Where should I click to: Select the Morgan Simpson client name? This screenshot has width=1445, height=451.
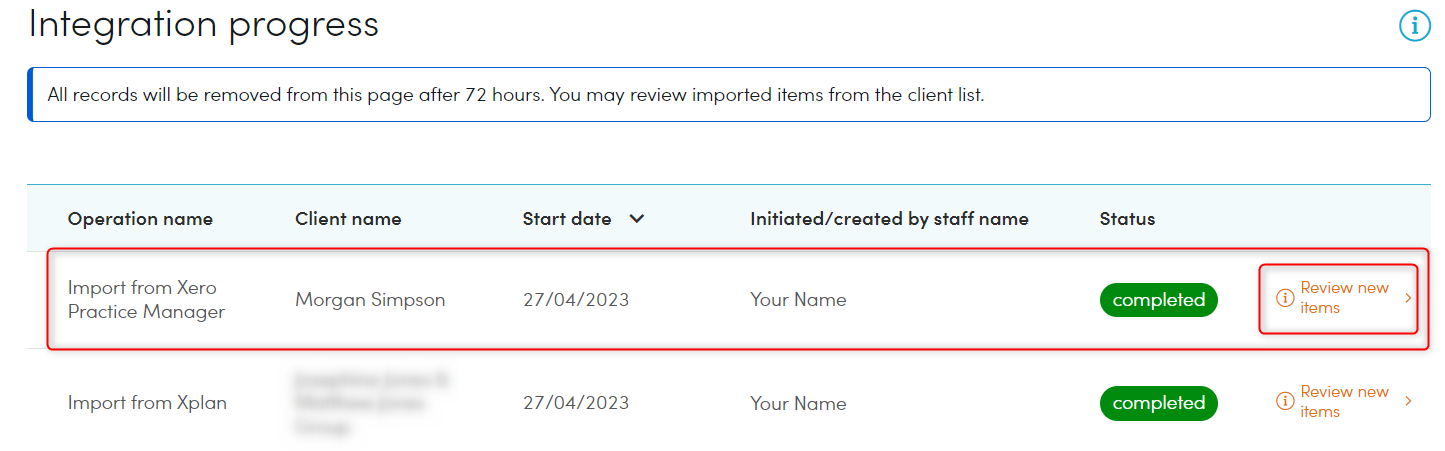coord(370,300)
